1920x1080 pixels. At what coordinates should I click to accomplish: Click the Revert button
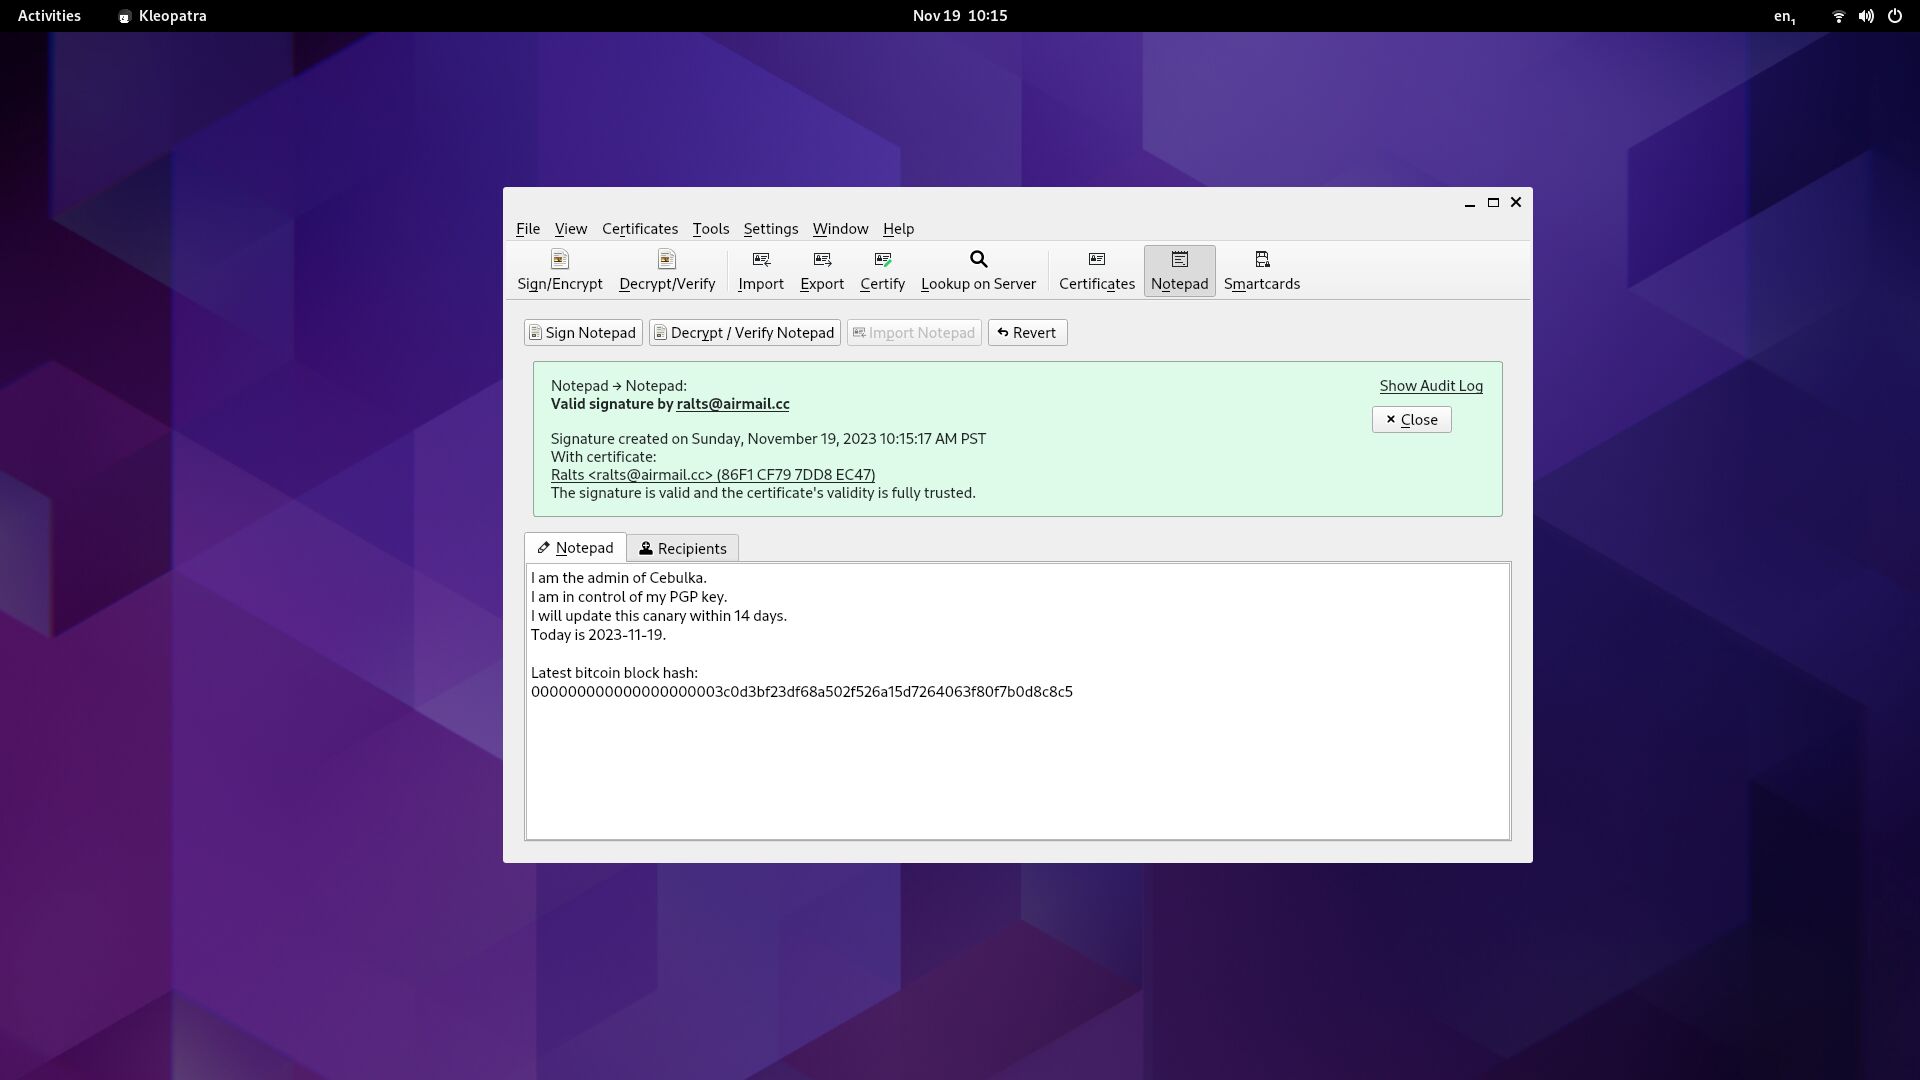point(1027,331)
